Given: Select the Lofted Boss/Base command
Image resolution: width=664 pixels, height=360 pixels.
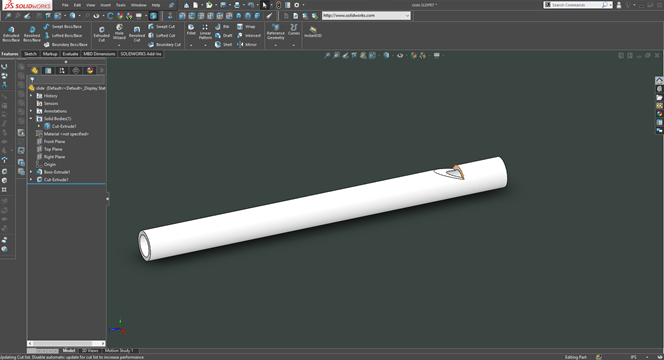Looking at the screenshot, I should 63,36.
